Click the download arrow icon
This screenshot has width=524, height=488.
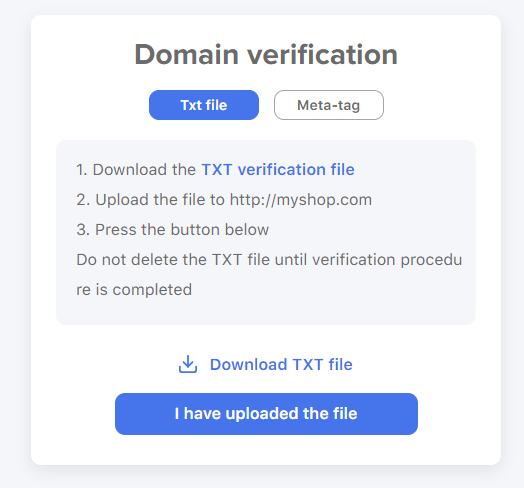[x=188, y=364]
